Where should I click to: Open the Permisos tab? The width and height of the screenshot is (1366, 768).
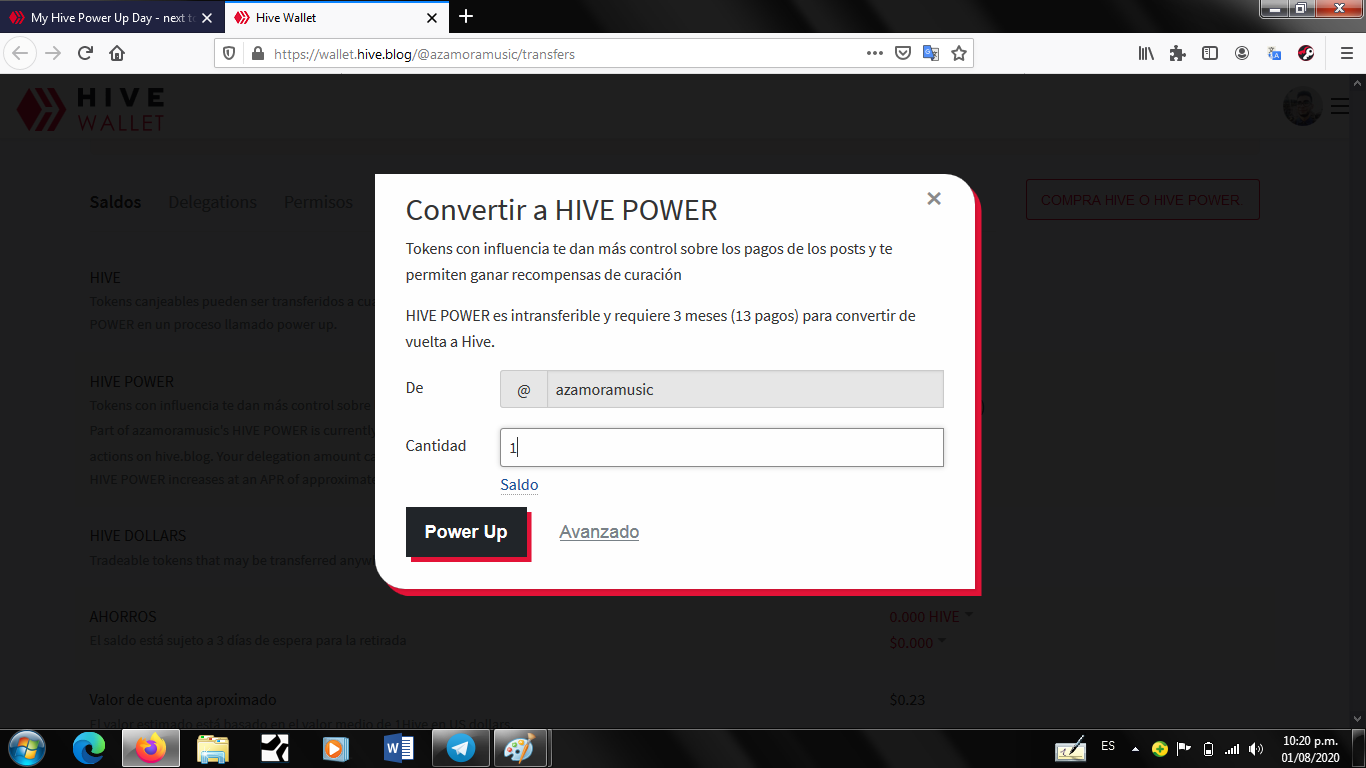pyautogui.click(x=318, y=202)
